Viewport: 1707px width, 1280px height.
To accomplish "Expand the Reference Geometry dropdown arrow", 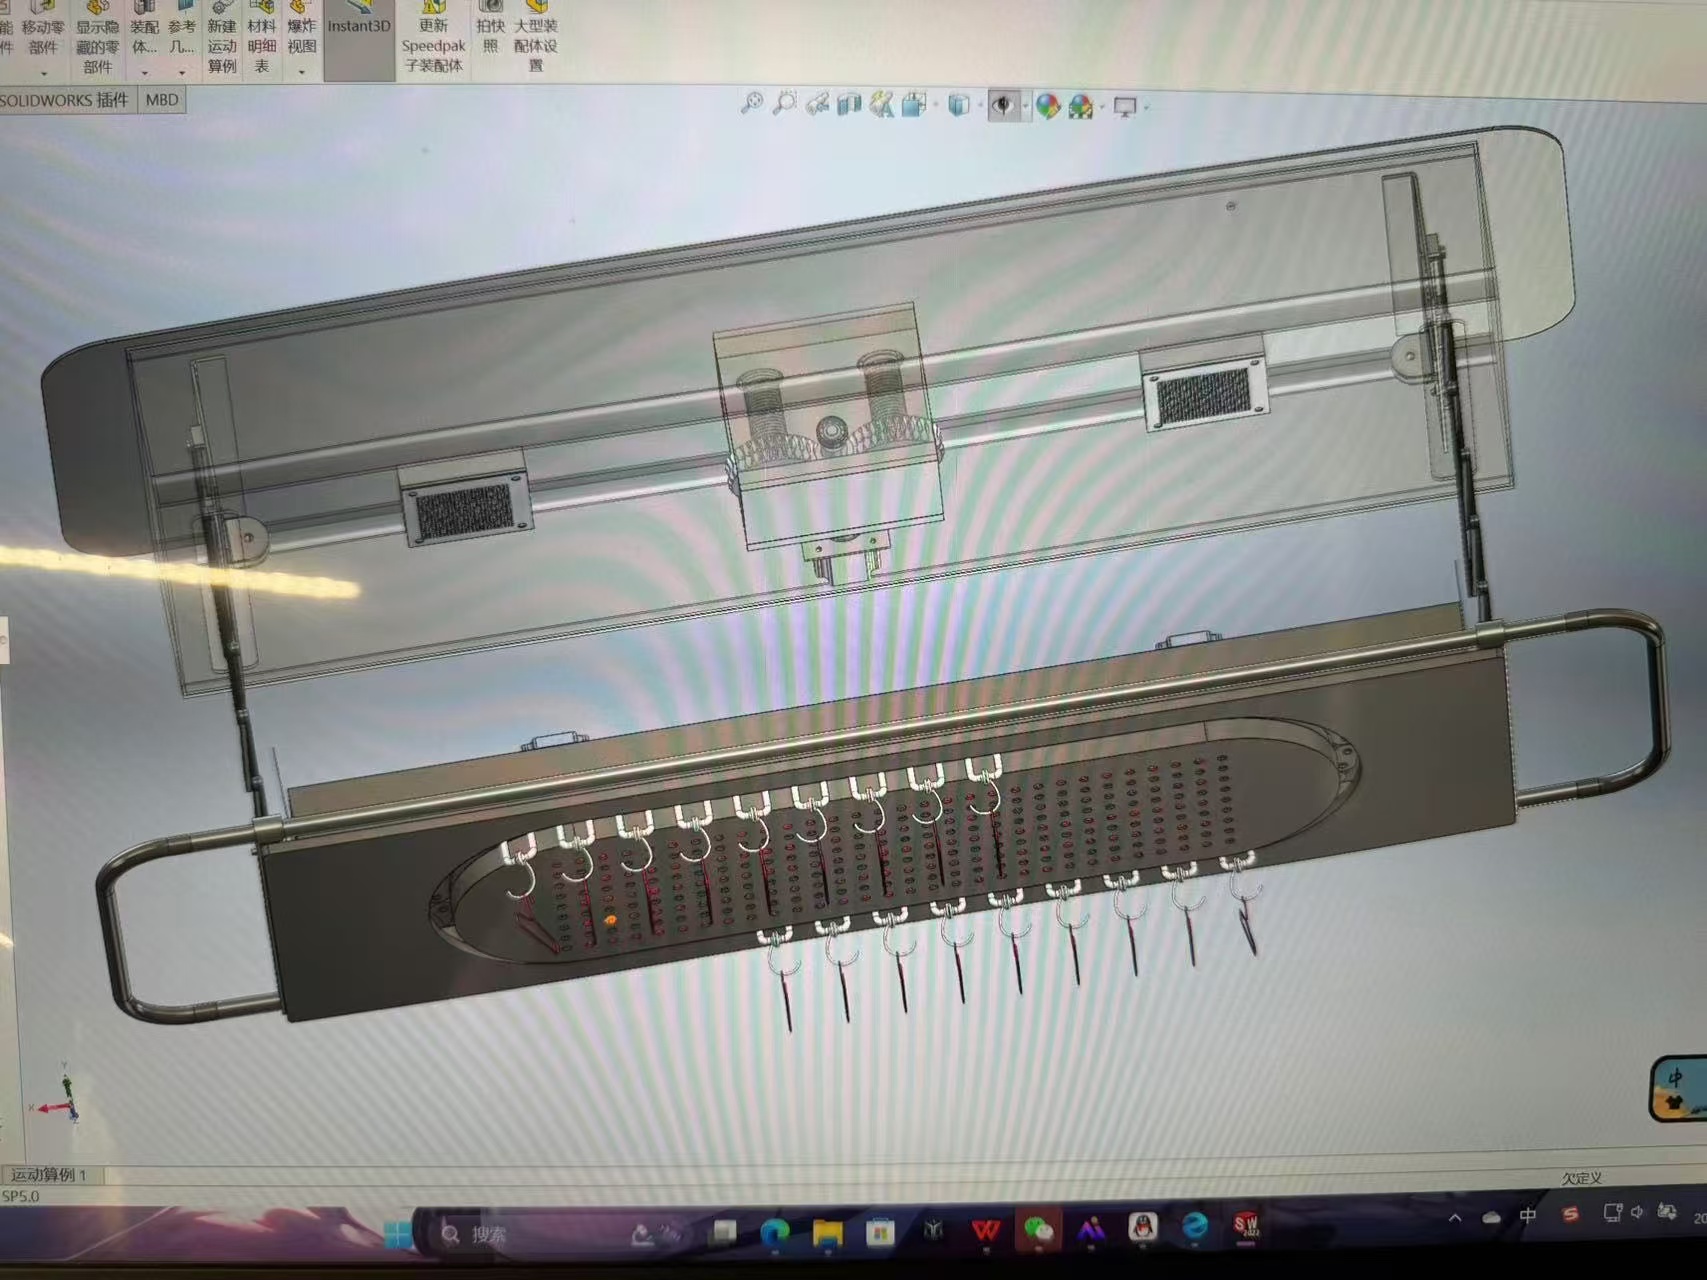I will click(x=181, y=73).
